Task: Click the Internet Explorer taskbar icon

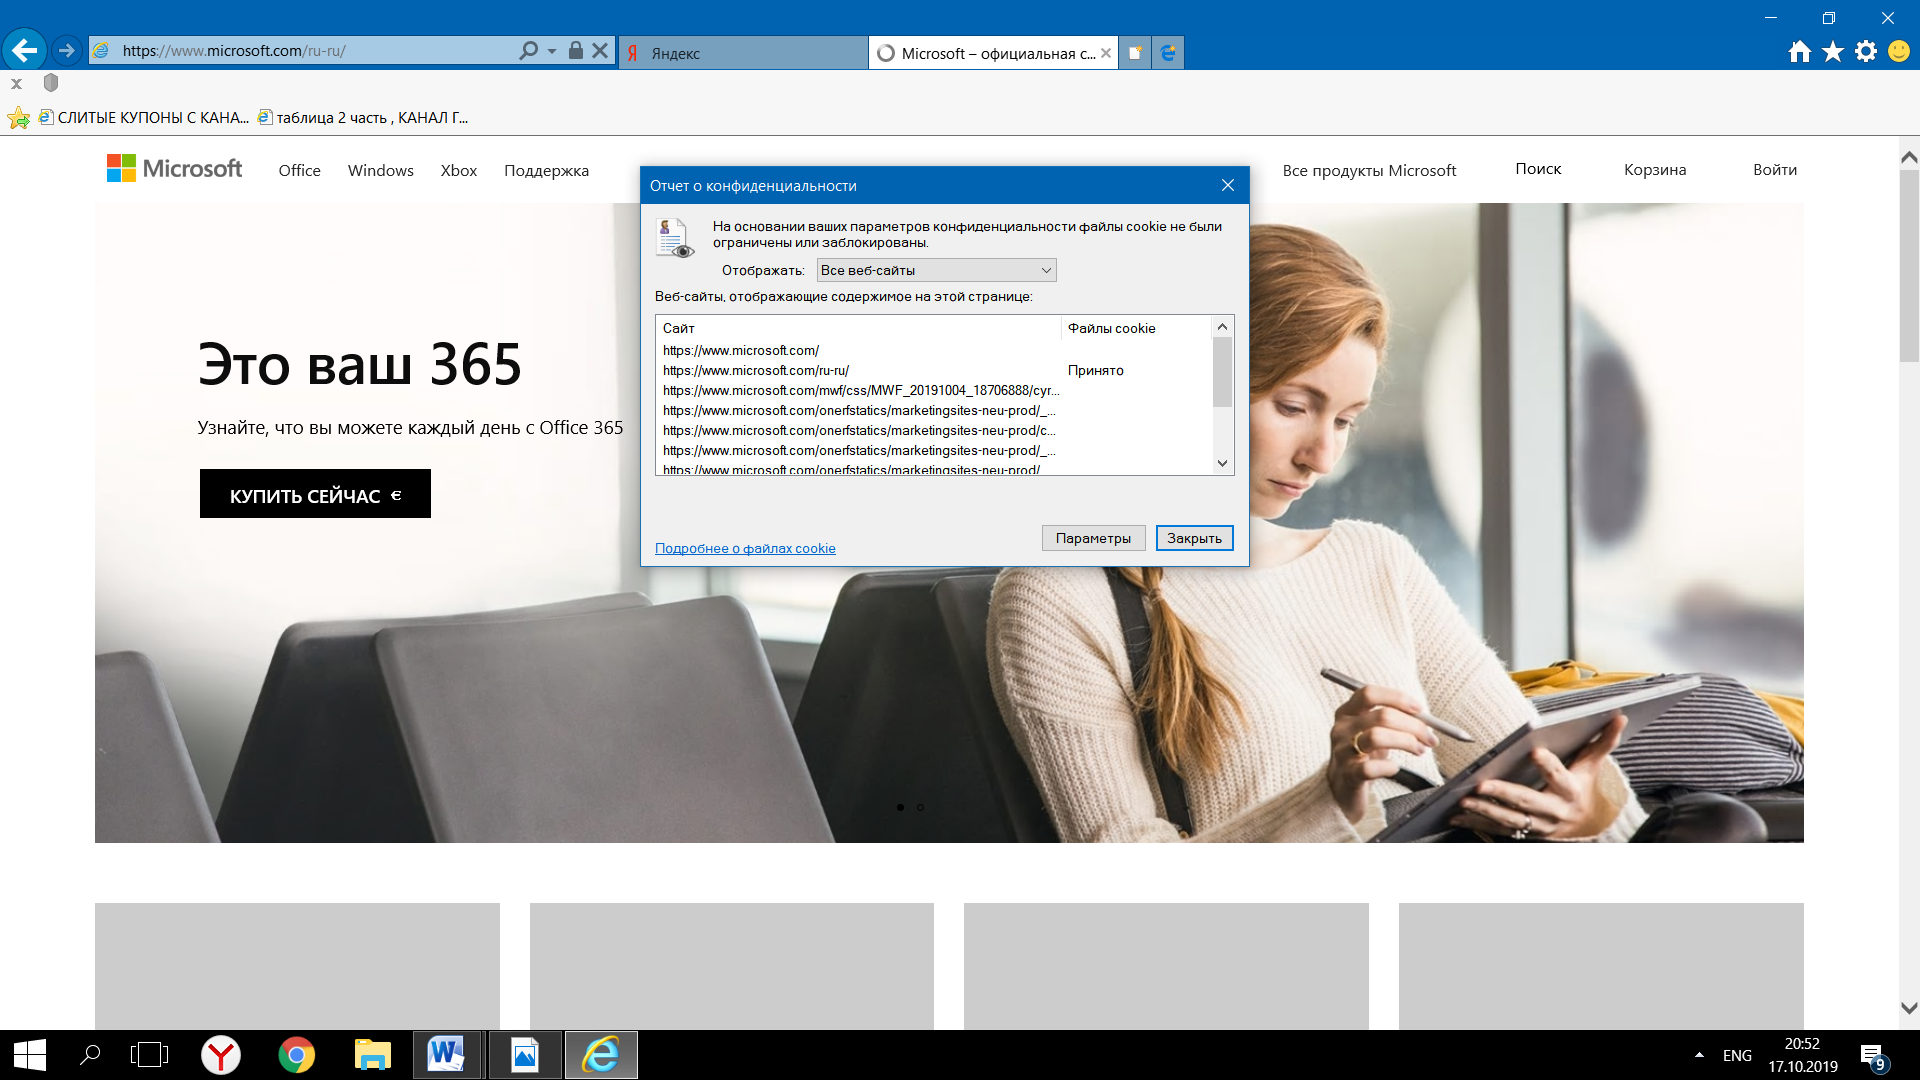Action: (x=601, y=1055)
